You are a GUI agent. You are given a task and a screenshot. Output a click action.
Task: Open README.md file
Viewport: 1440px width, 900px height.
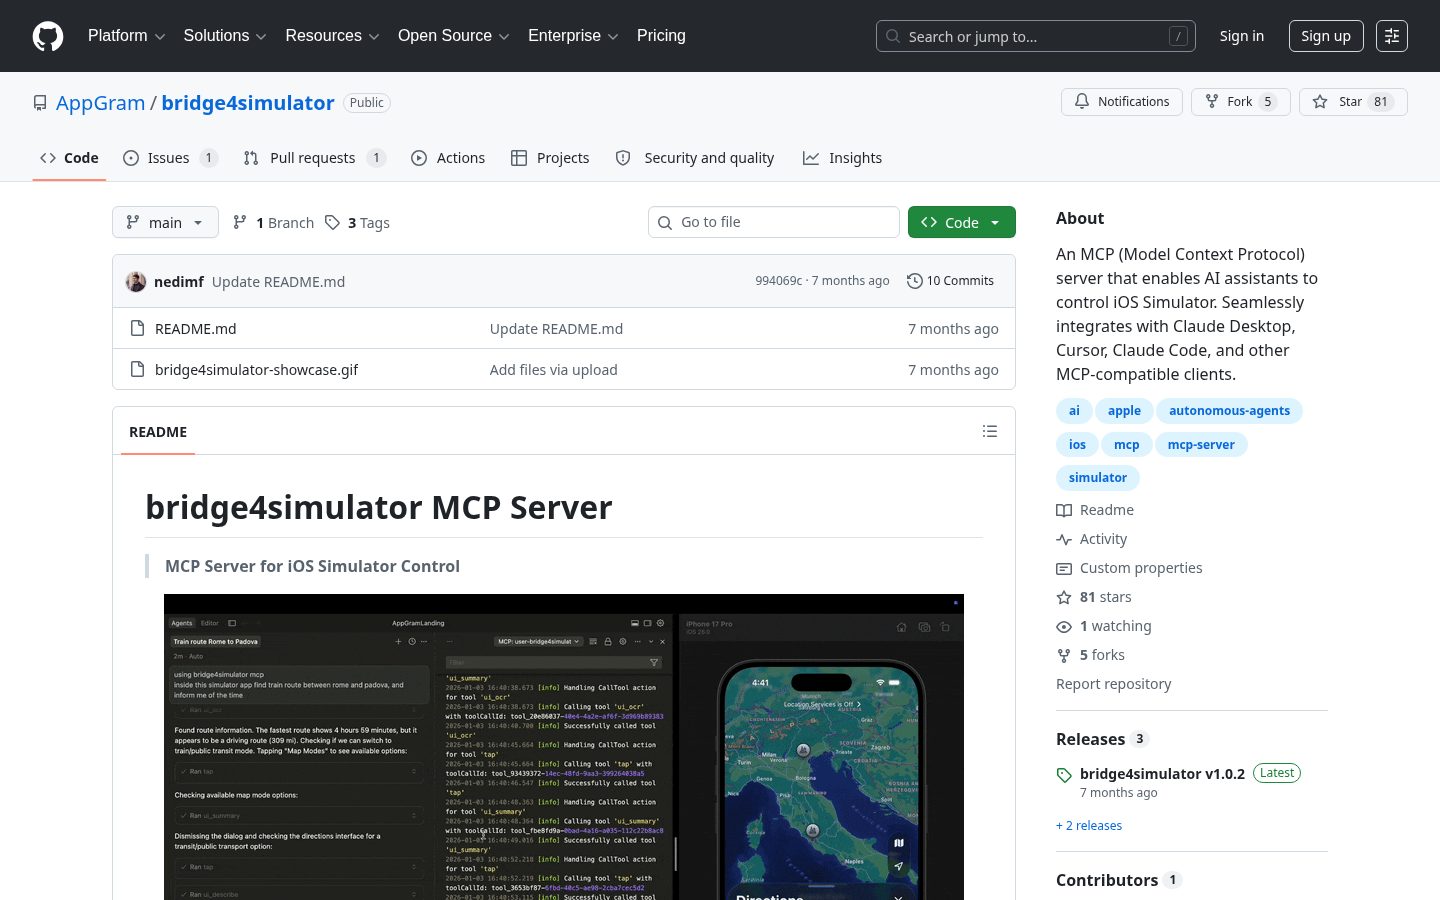196,328
